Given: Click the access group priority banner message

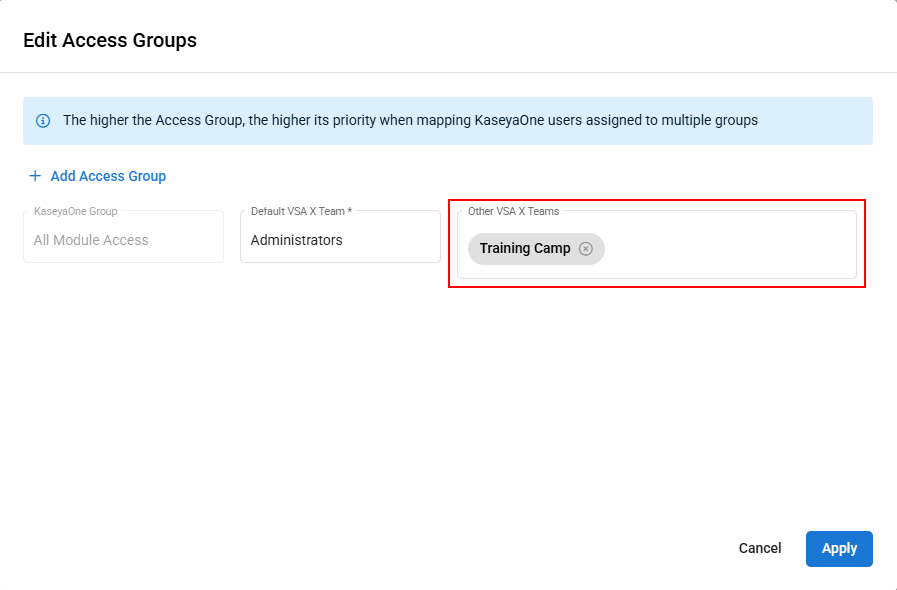Looking at the screenshot, I should click(x=410, y=121).
